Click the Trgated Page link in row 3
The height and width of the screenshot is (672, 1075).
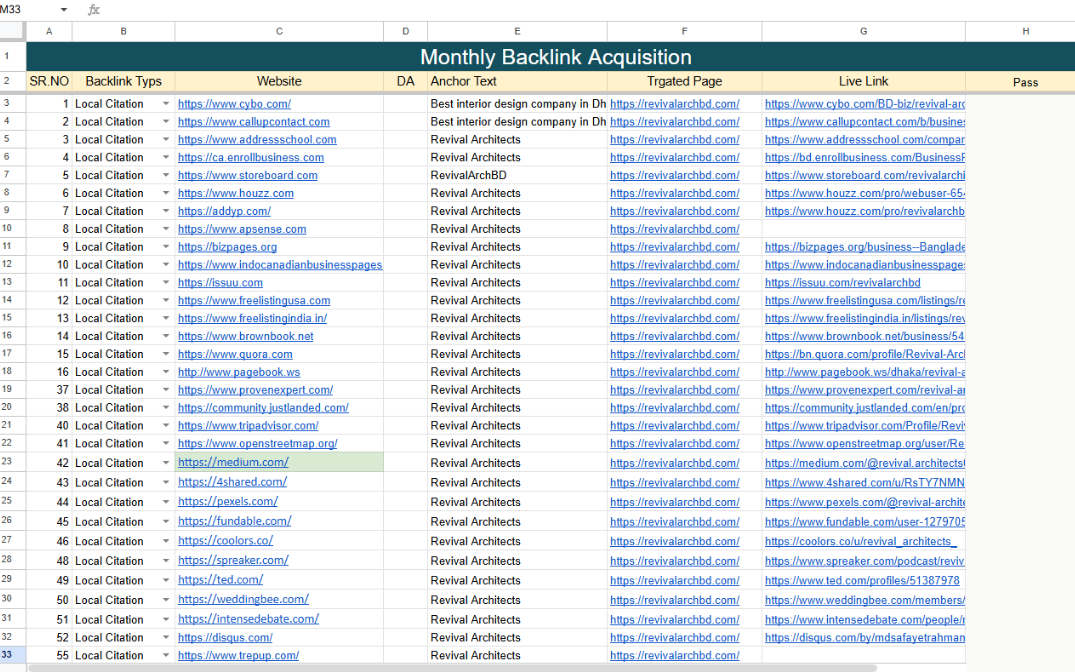pyautogui.click(x=674, y=104)
